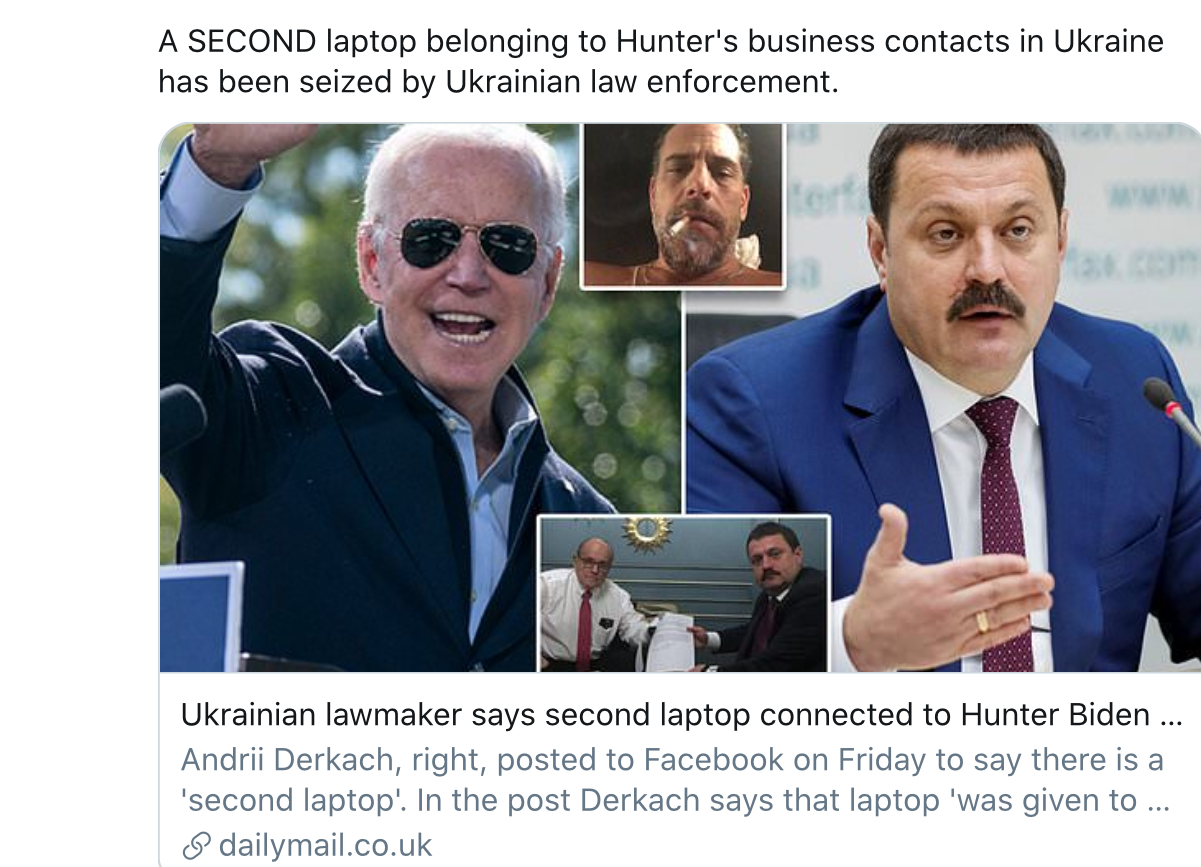
Task: Click 'Hunter Biden' in the card headline
Action: pos(1056,715)
